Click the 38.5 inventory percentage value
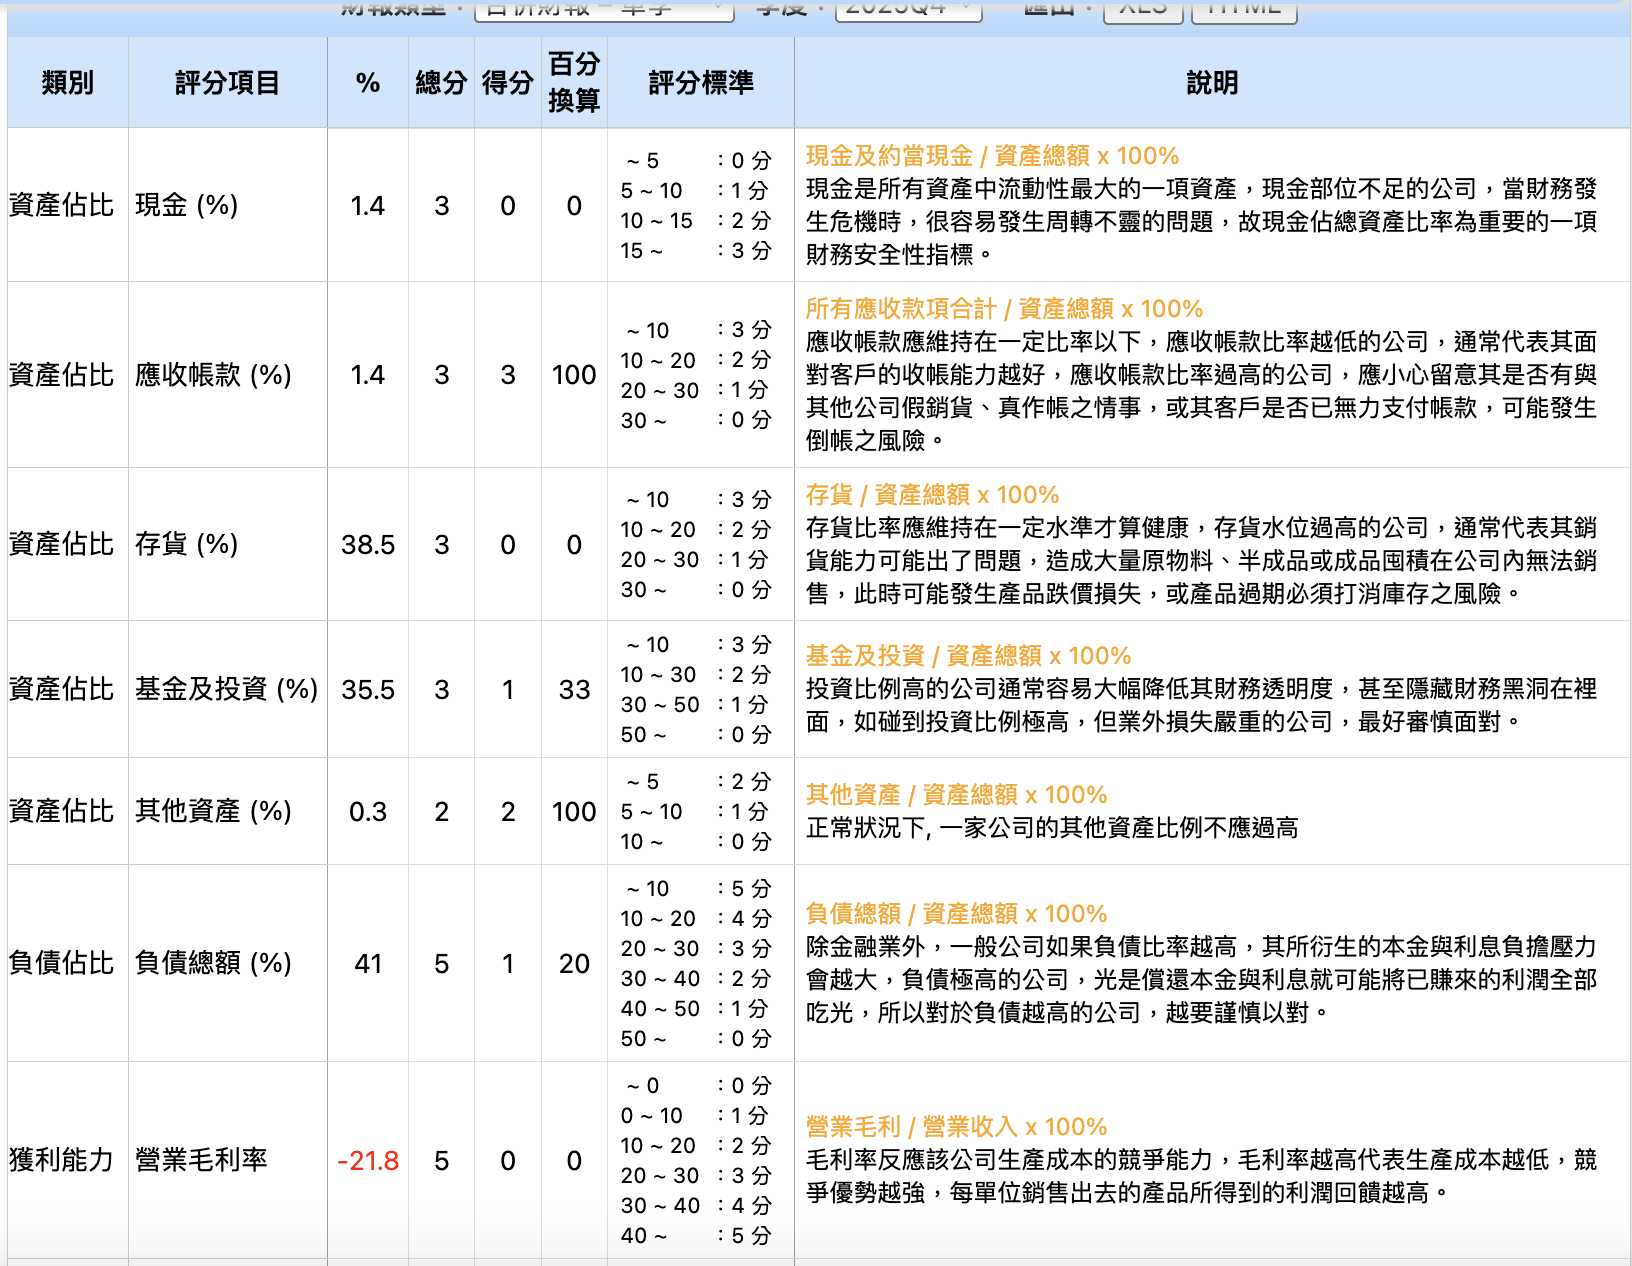The height and width of the screenshot is (1266, 1632). [368, 544]
